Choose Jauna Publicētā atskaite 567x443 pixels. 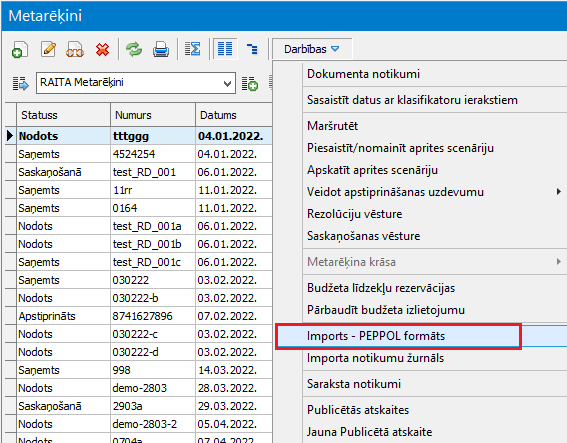(x=370, y=432)
